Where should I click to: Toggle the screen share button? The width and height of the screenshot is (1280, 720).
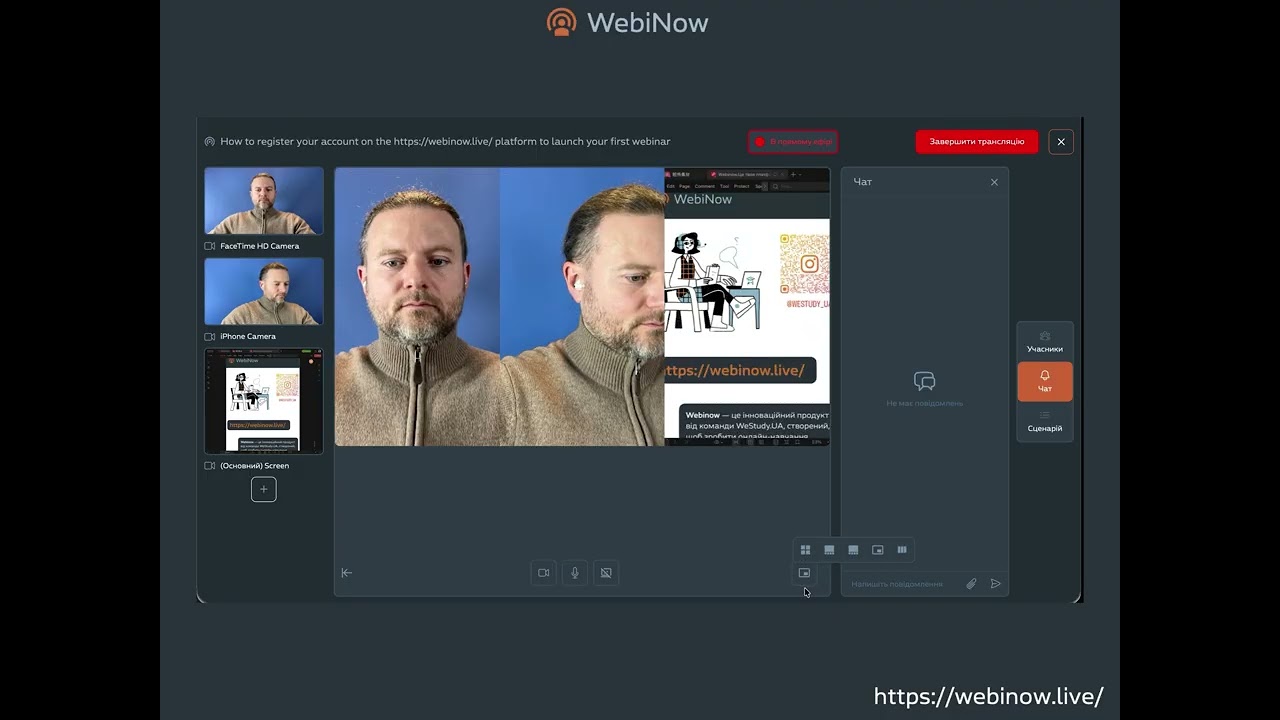605,573
